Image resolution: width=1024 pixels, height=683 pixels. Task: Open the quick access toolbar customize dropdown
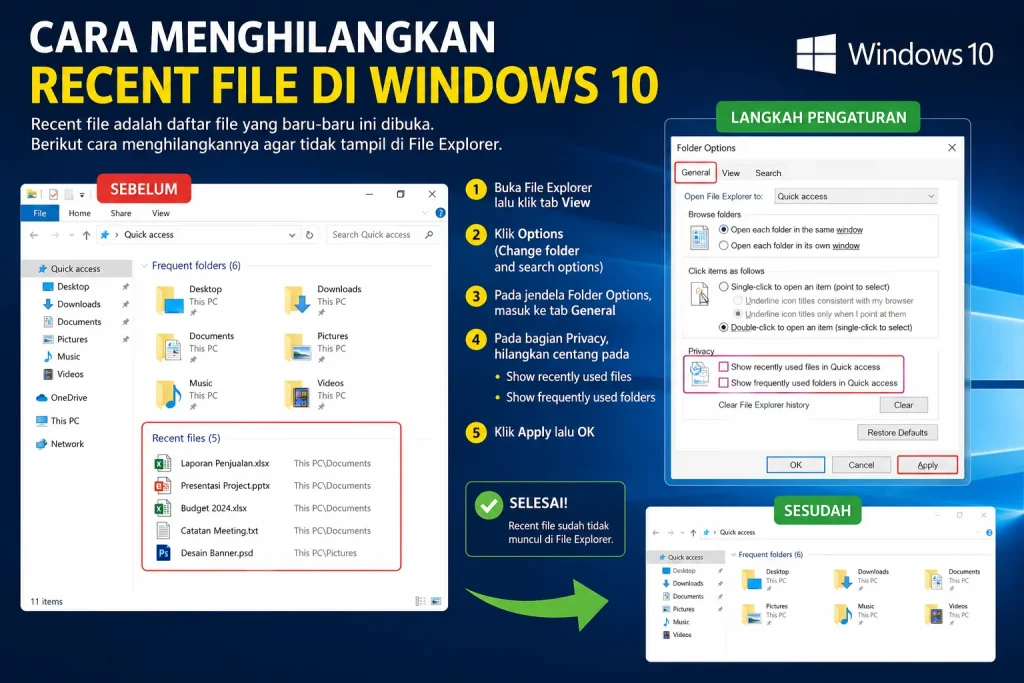82,195
